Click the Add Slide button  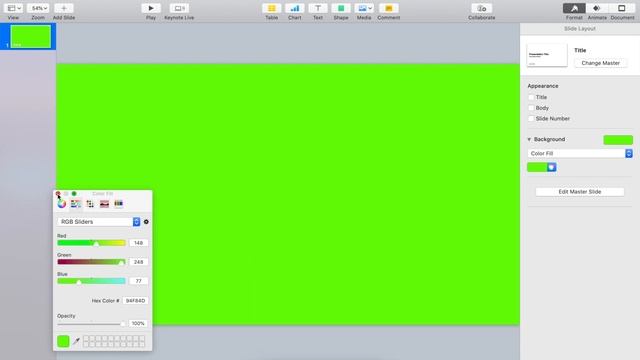tap(64, 8)
